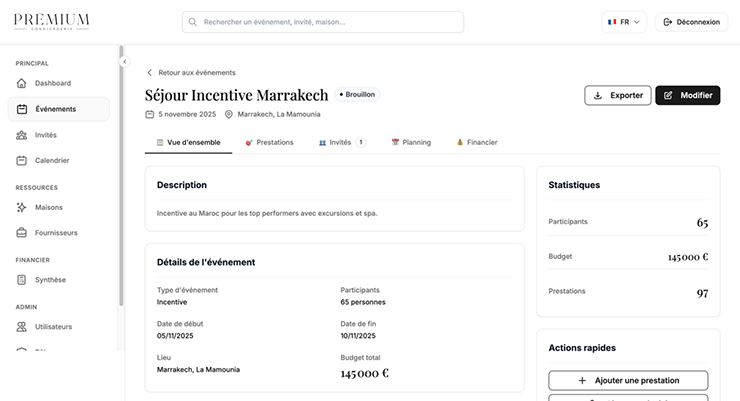Open the Synthèse financial icon
This screenshot has height=401, width=740.
pos(22,280)
